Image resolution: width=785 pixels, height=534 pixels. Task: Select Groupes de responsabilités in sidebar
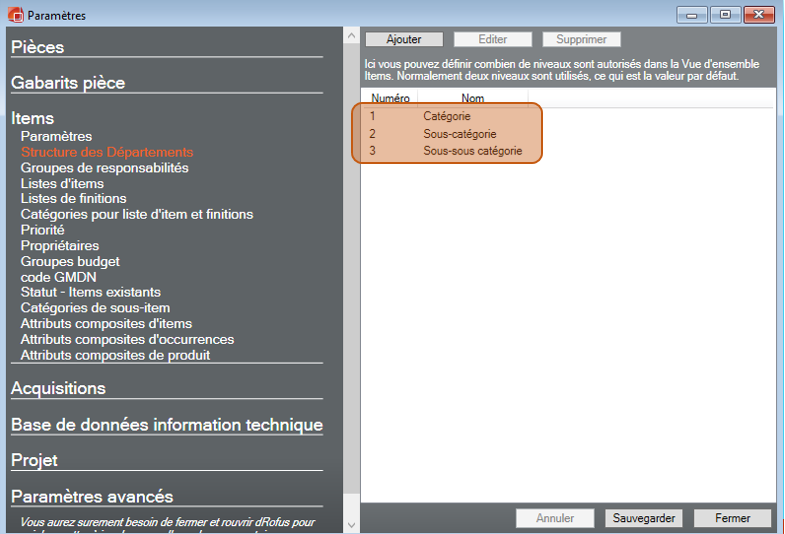(104, 168)
